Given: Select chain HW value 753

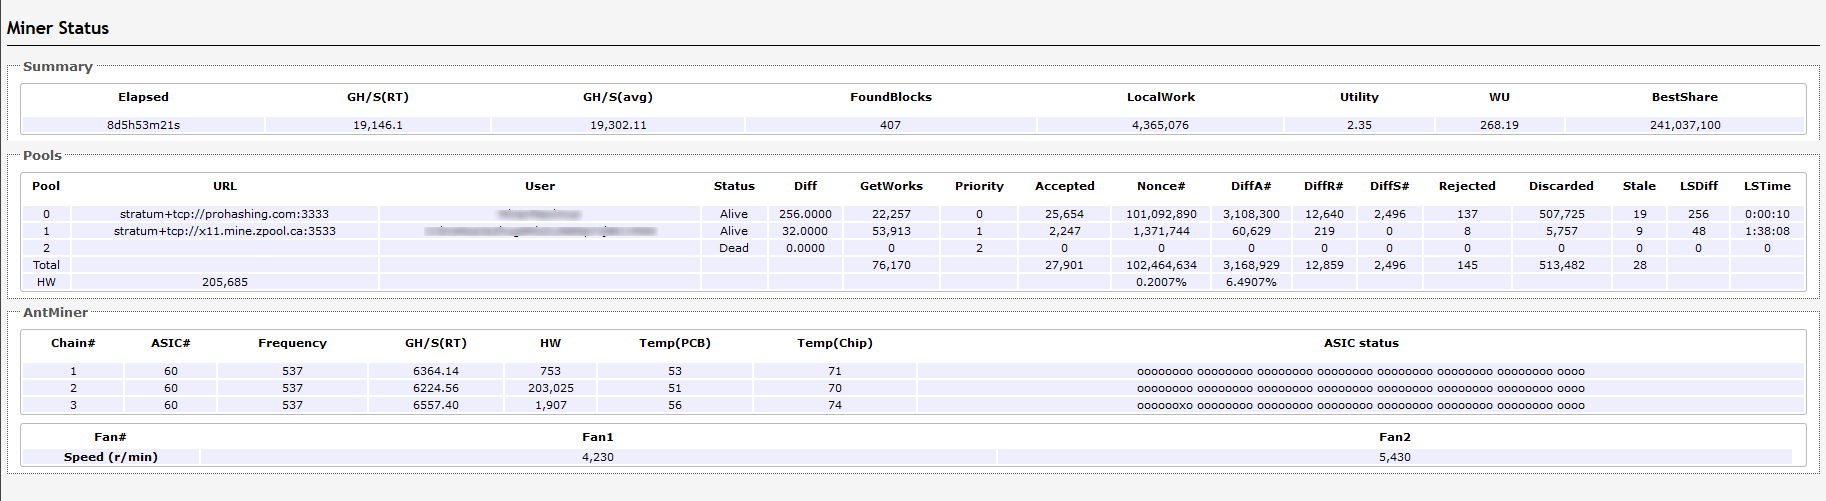Looking at the screenshot, I should pos(550,371).
